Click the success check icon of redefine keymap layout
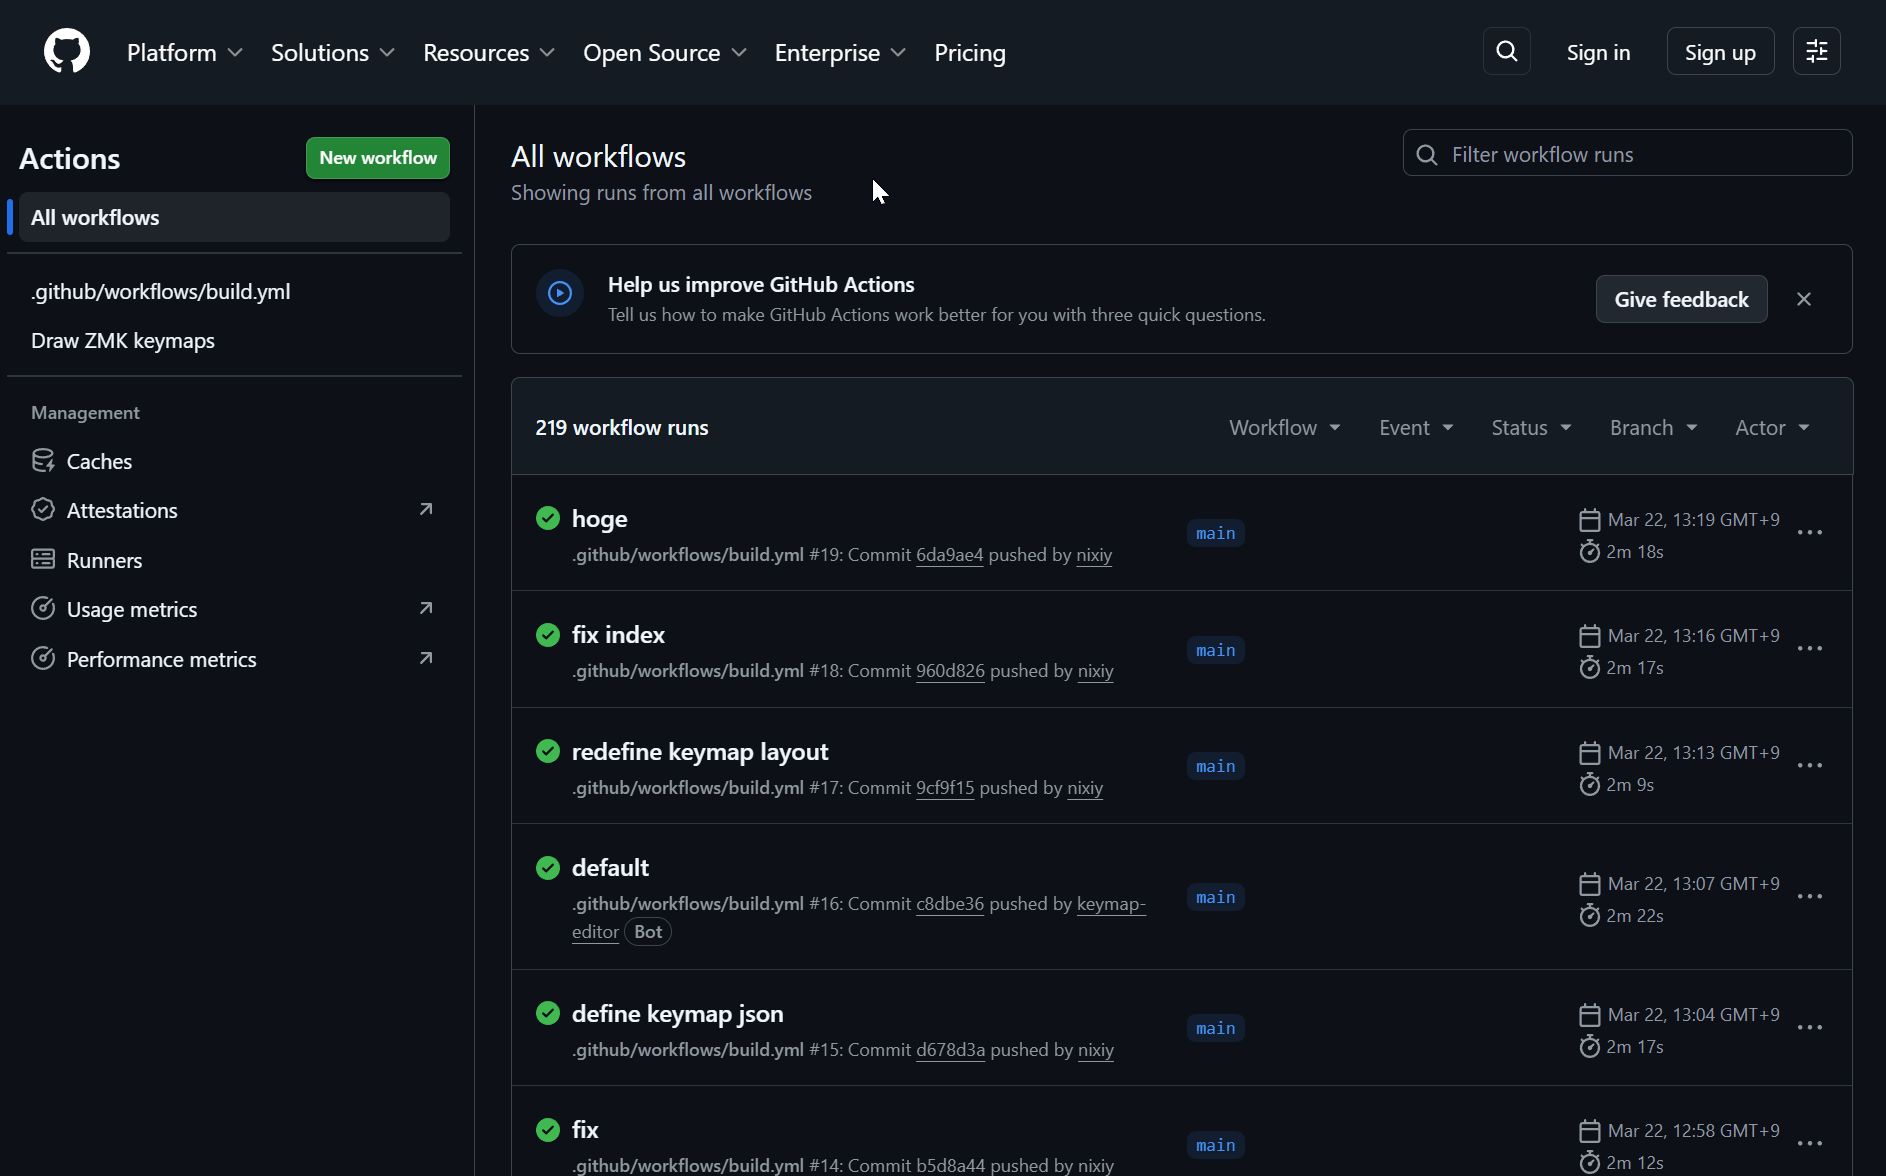Image resolution: width=1886 pixels, height=1176 pixels. pyautogui.click(x=548, y=751)
